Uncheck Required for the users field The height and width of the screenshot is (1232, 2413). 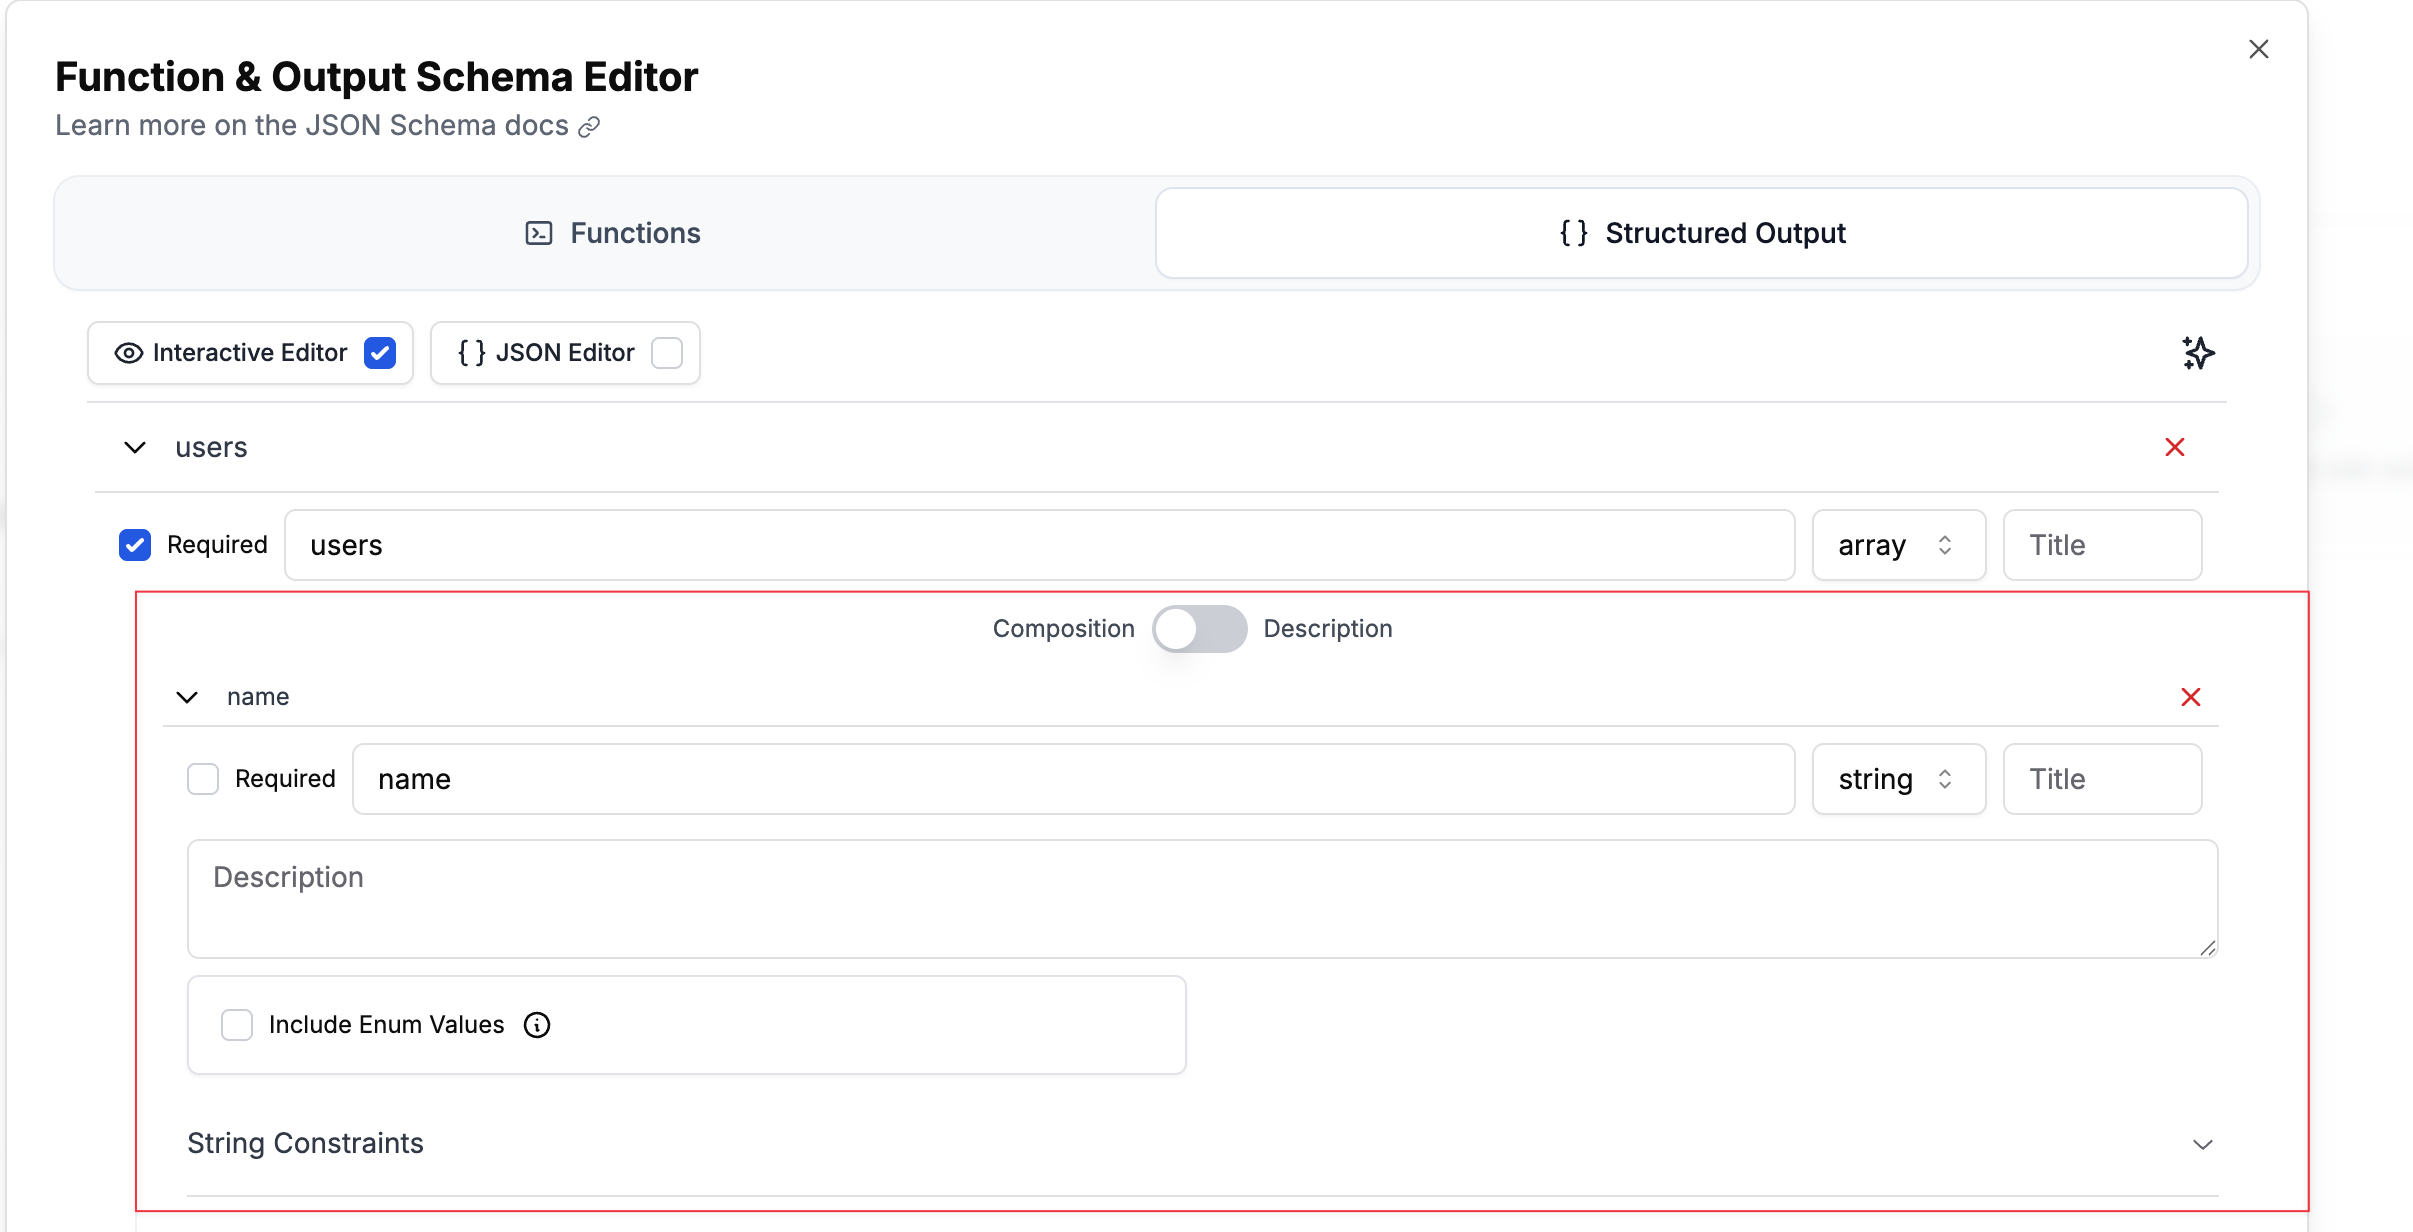pos(135,545)
